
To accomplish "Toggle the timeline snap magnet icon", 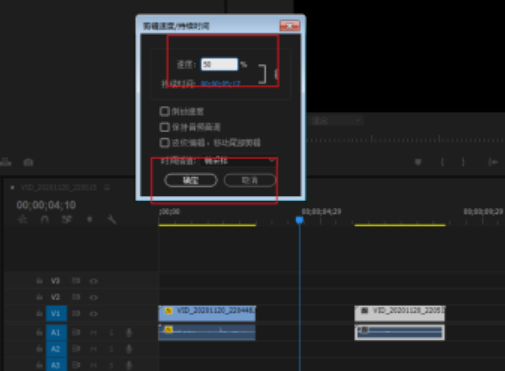I will pos(44,219).
